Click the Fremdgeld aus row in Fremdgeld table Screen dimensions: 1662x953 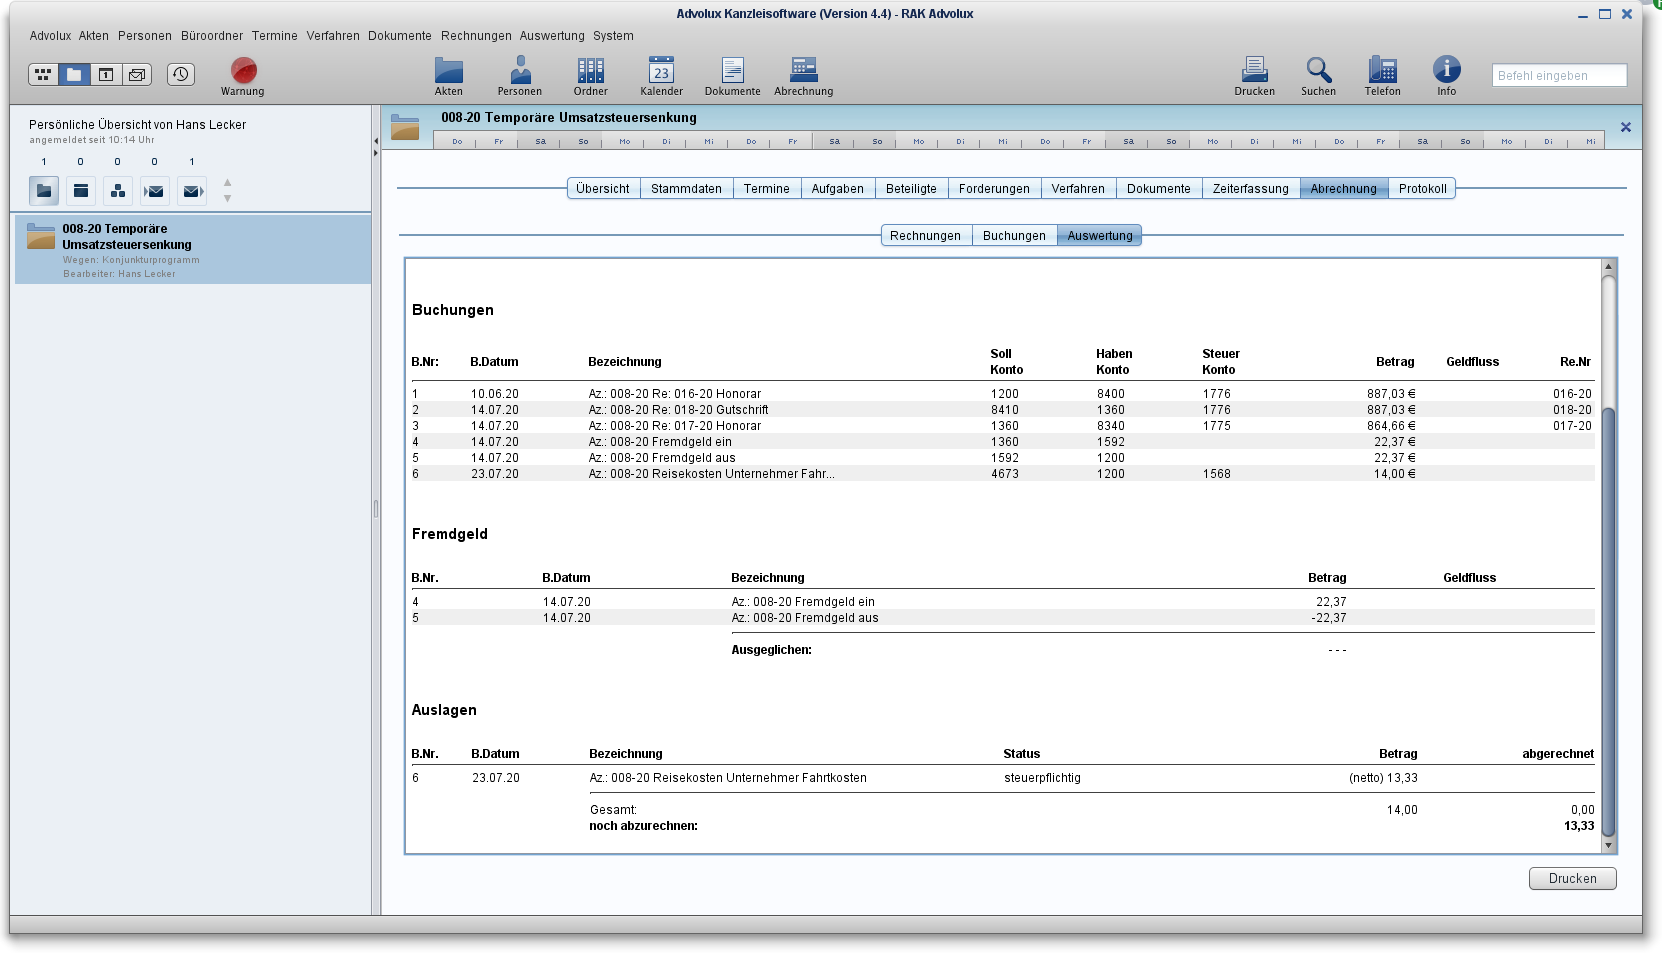(x=1002, y=618)
